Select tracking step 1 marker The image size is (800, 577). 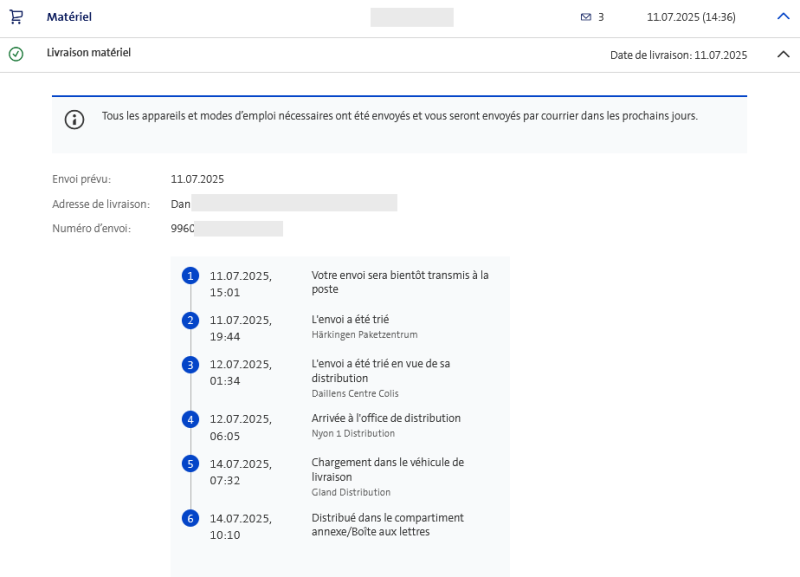coord(190,275)
